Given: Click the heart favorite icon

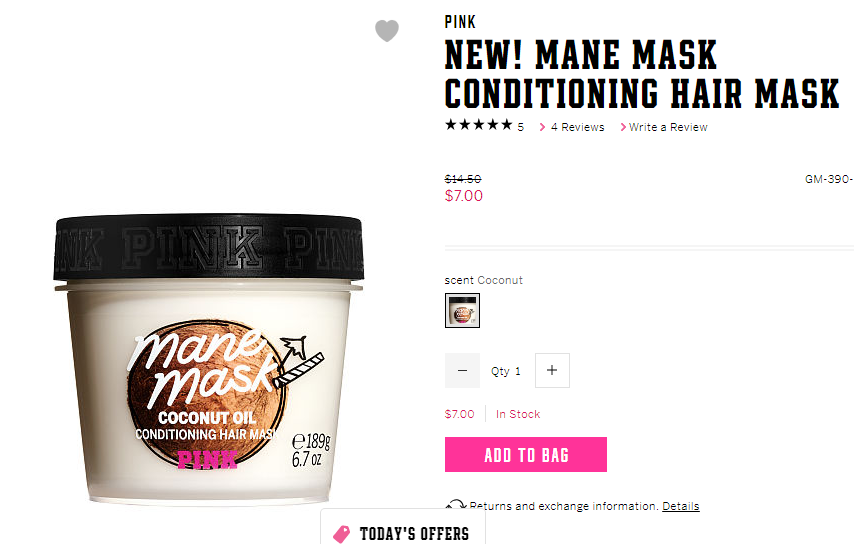Looking at the screenshot, I should [387, 30].
